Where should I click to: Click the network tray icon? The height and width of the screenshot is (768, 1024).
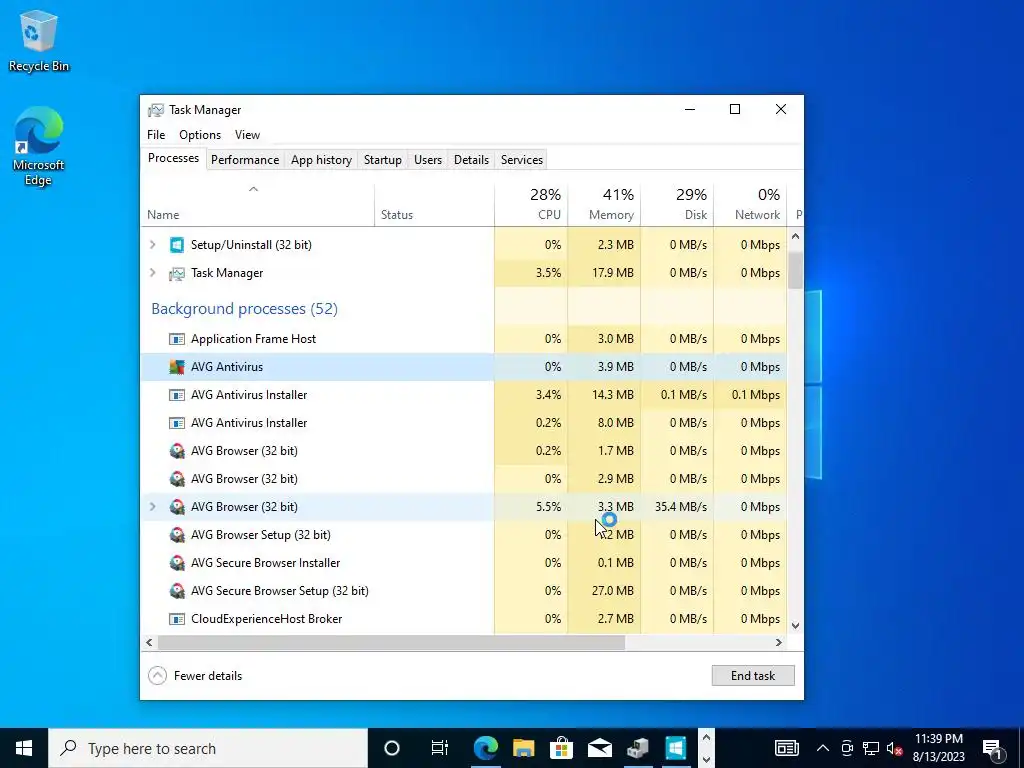click(x=871, y=748)
